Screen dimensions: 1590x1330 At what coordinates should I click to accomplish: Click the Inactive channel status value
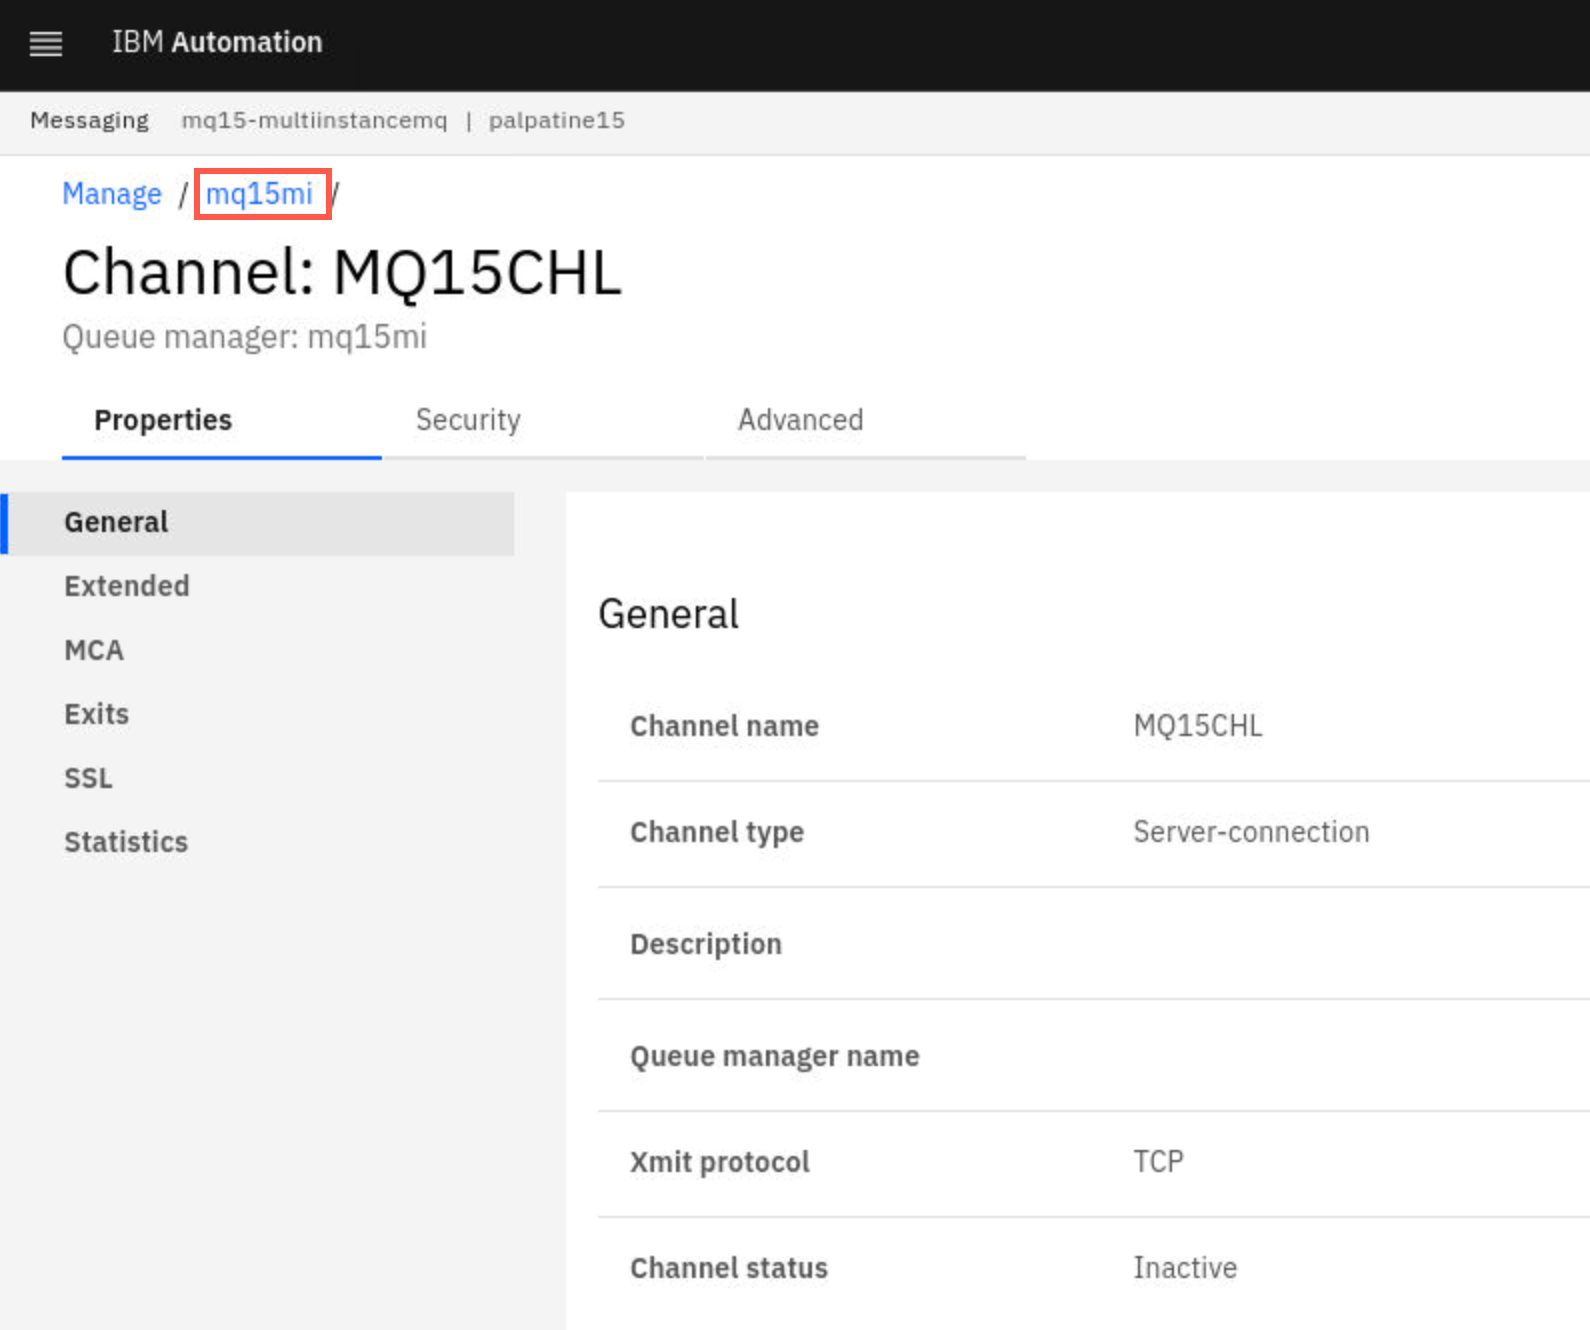[x=1185, y=1268]
